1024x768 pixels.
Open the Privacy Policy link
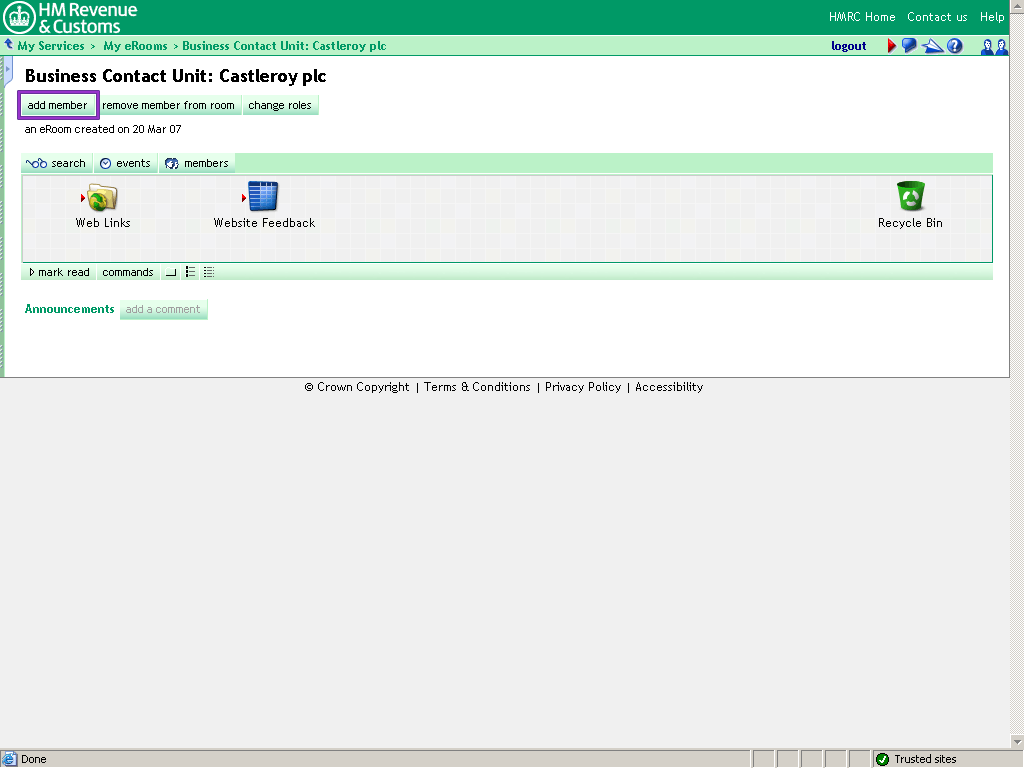coord(582,387)
